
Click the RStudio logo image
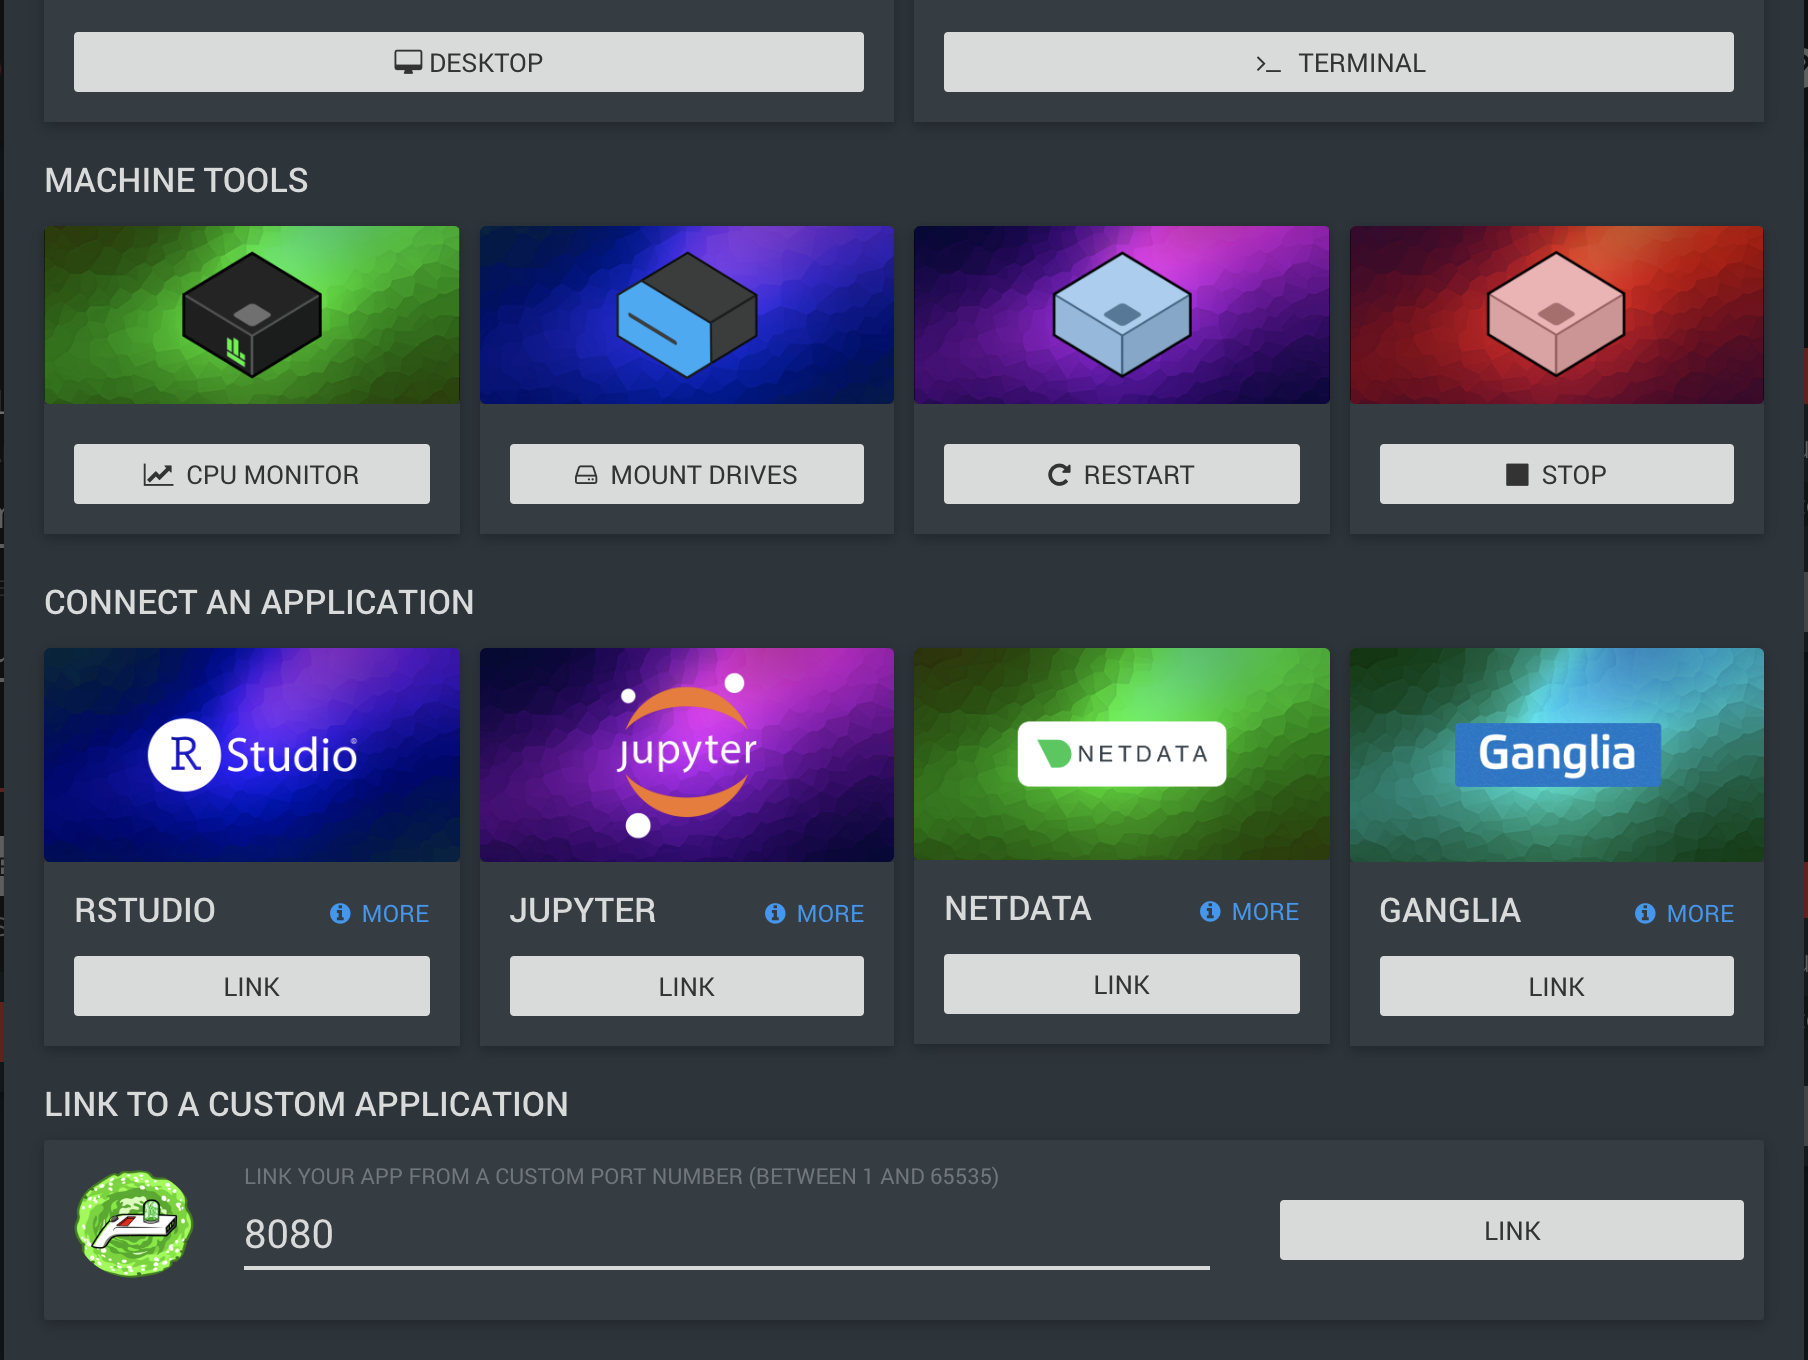coord(252,755)
